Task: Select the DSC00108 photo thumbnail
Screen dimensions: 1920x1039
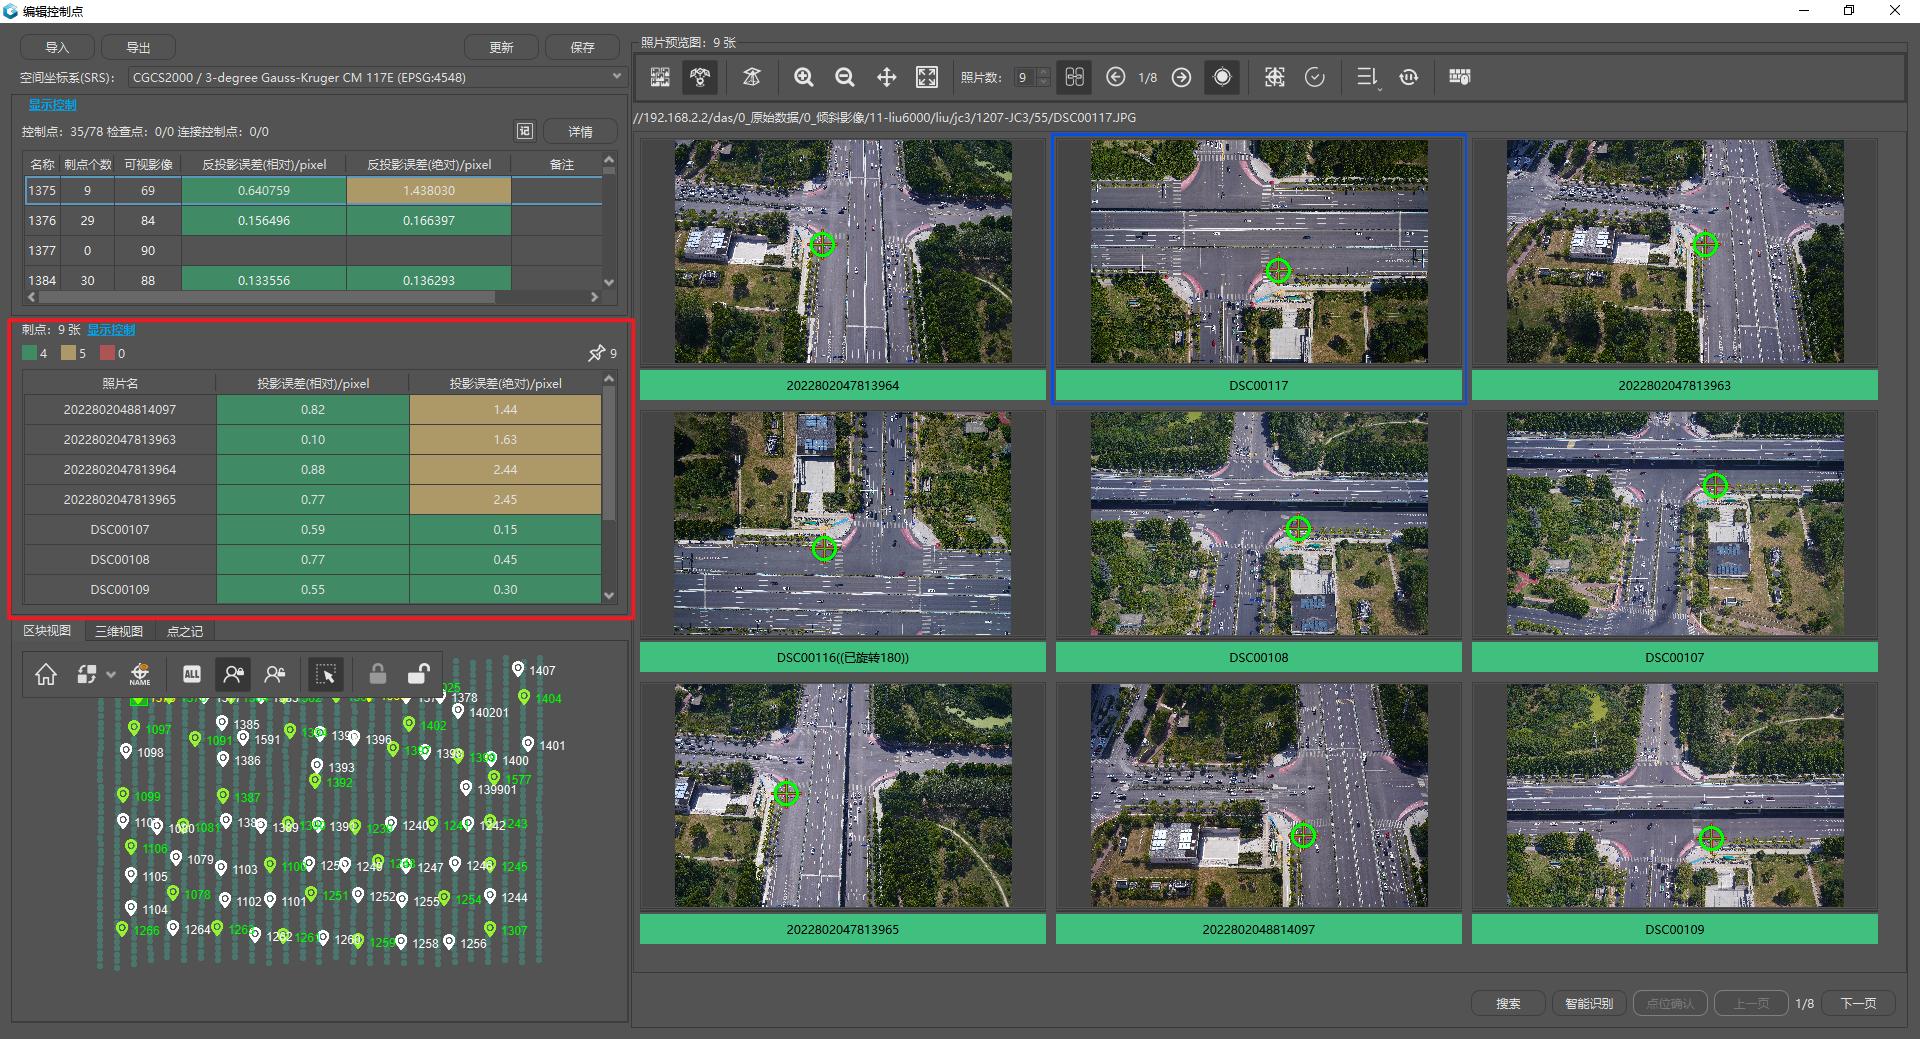Action: tap(1258, 540)
